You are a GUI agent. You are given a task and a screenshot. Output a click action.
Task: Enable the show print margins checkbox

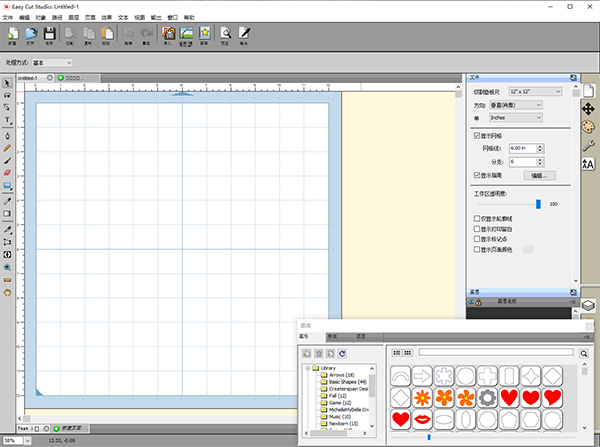[x=477, y=228]
